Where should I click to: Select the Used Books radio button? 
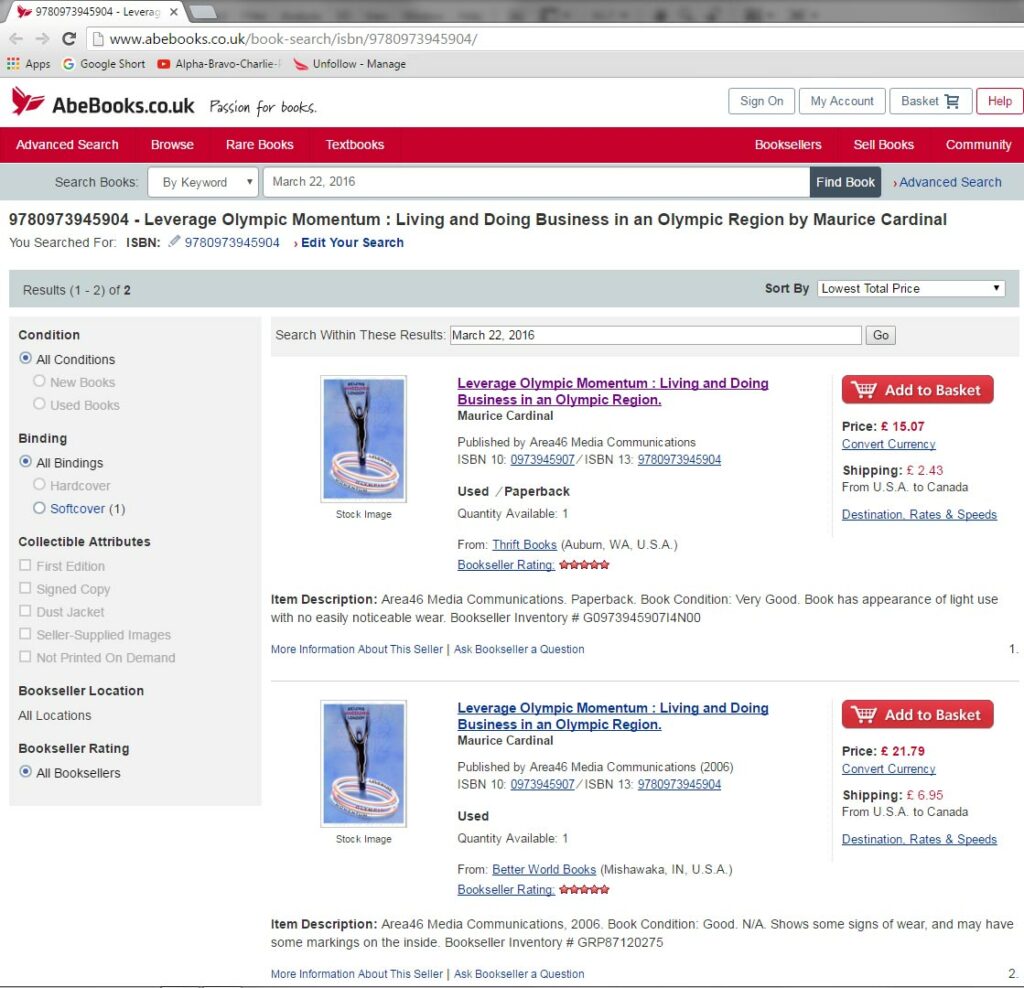coord(39,404)
